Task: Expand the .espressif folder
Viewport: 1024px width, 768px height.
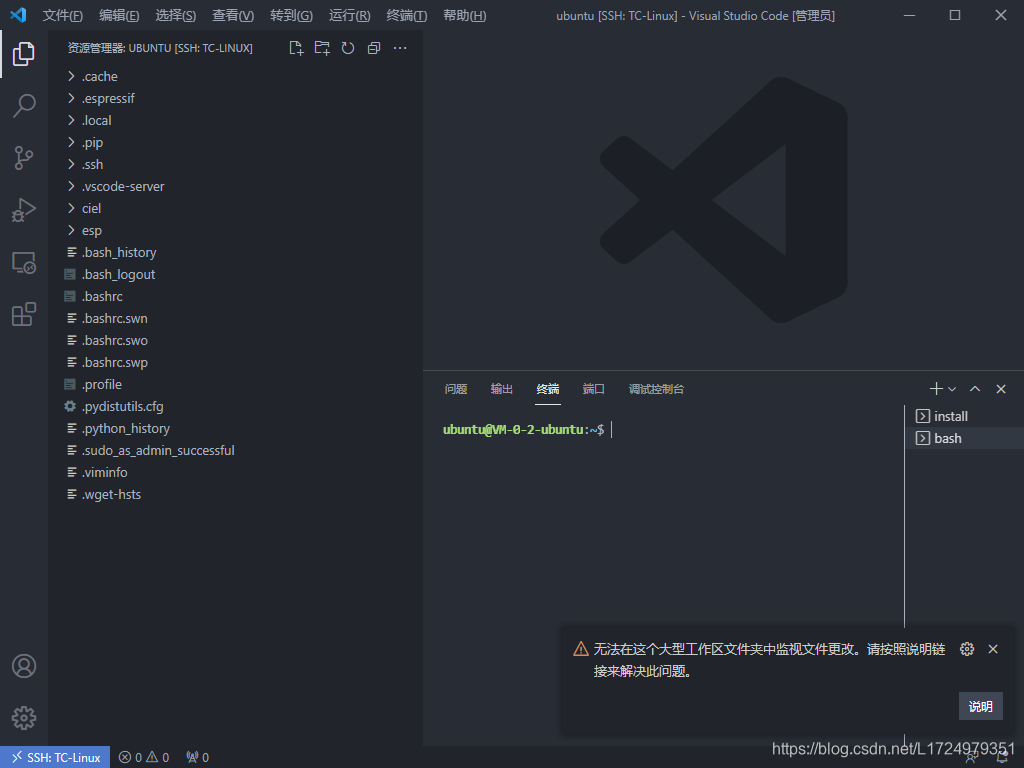Action: pyautogui.click(x=236, y=99)
